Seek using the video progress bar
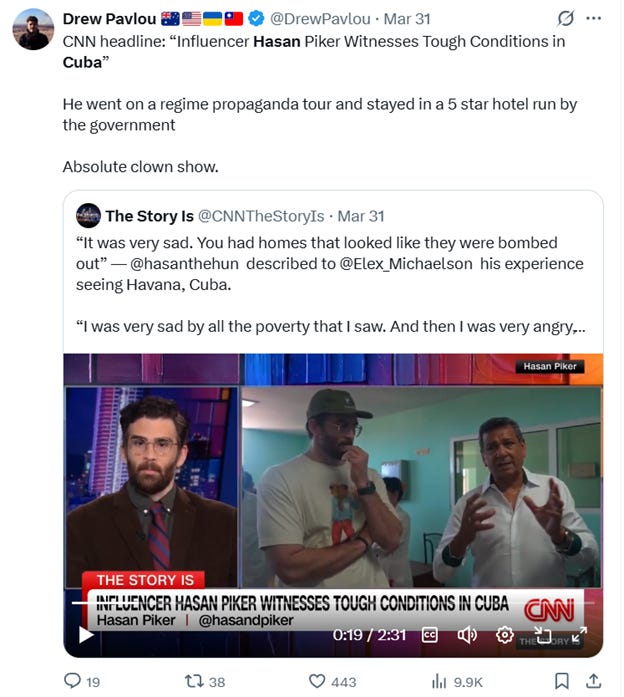 click(x=333, y=603)
